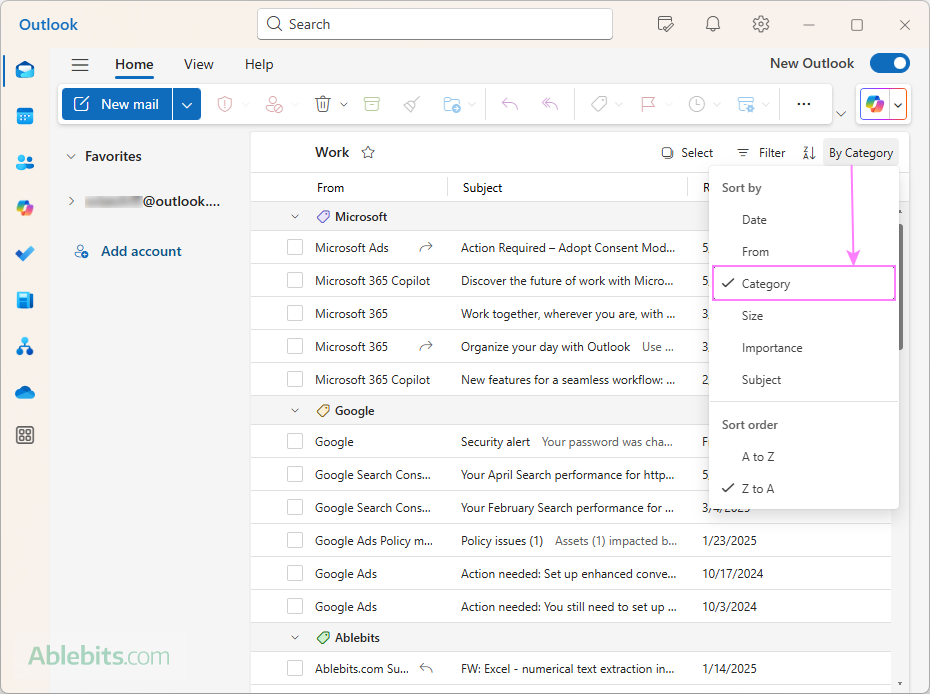Toggle the hamburger navigation pane button
930x694 pixels.
pos(80,65)
